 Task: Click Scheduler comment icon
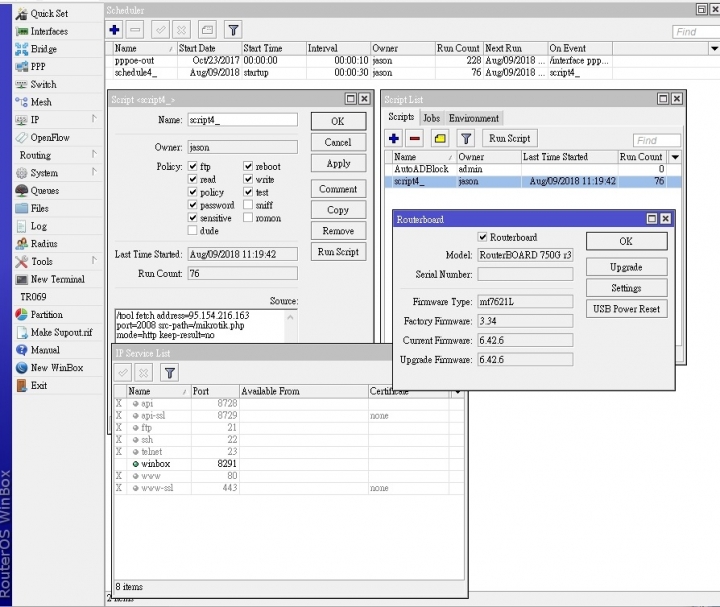coord(208,30)
